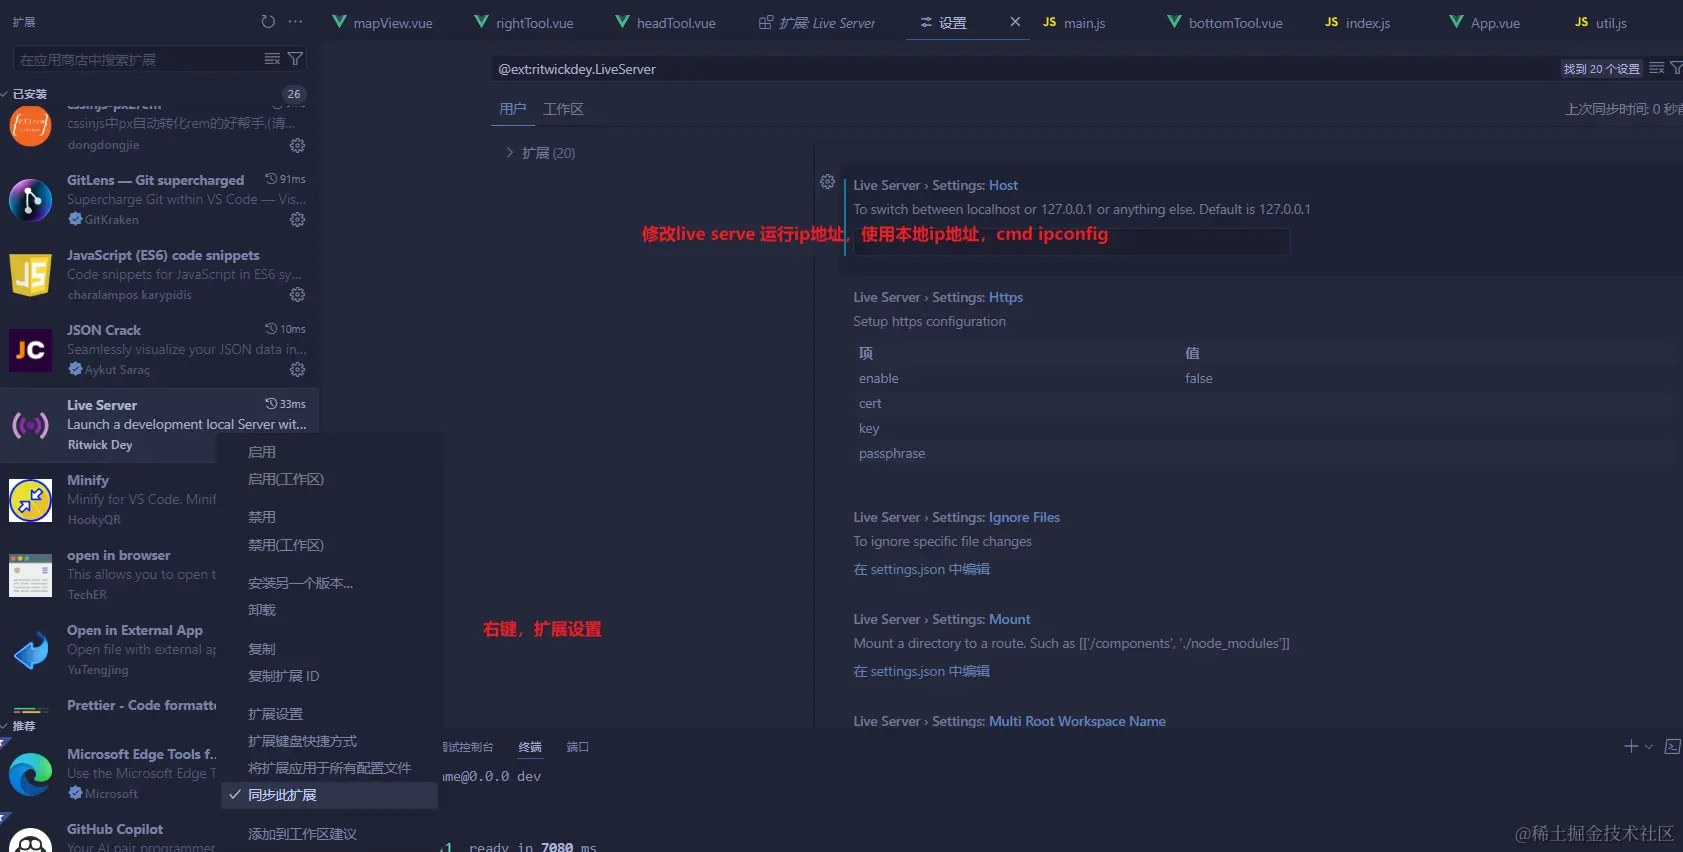Clear the settings search input icon

click(1657, 68)
